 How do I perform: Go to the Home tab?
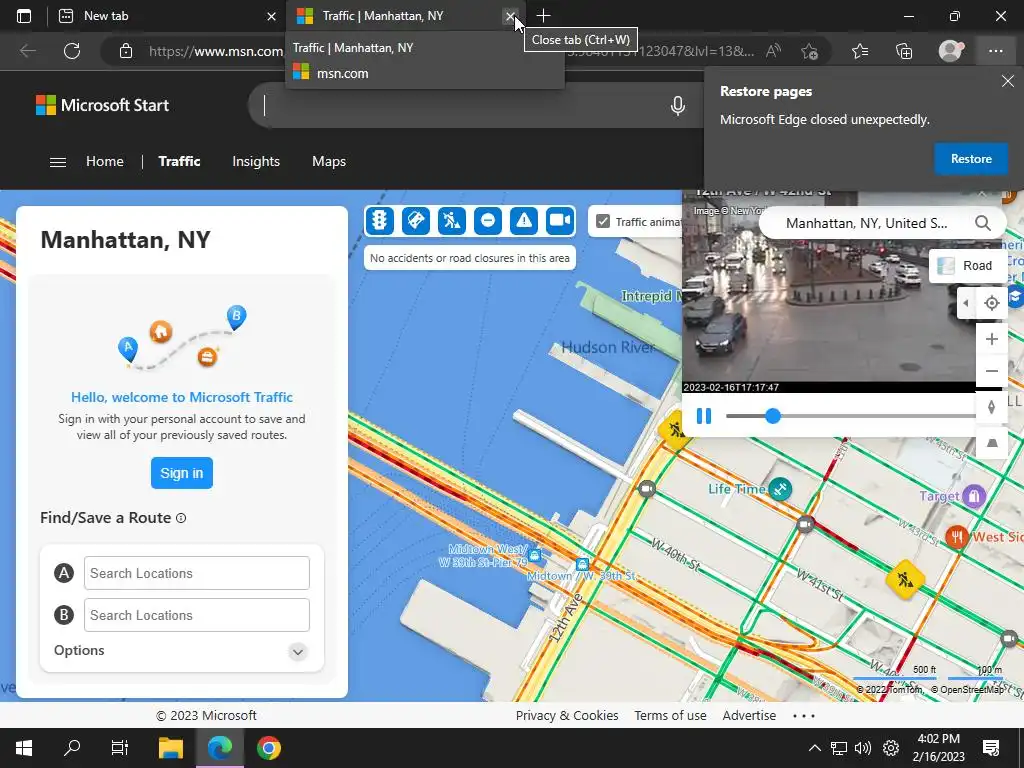(x=104, y=161)
